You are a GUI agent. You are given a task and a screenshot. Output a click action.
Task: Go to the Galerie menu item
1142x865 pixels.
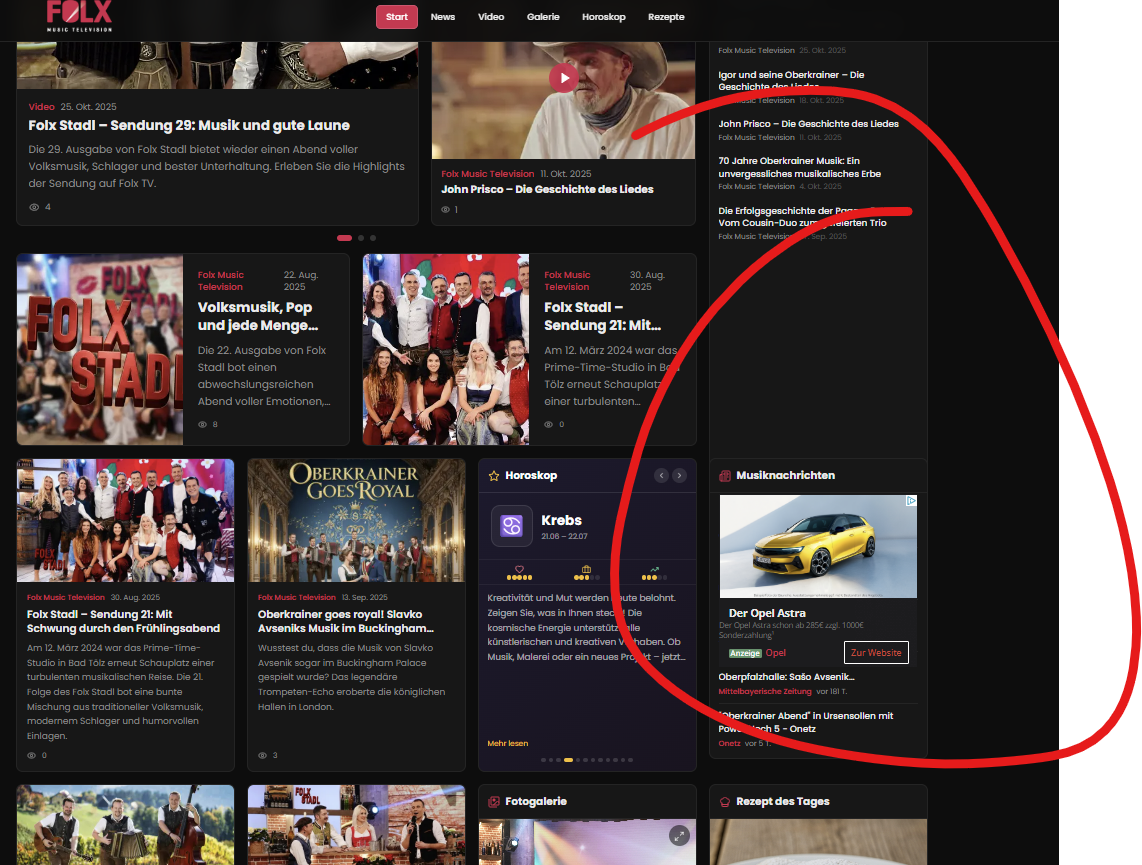[x=543, y=17]
